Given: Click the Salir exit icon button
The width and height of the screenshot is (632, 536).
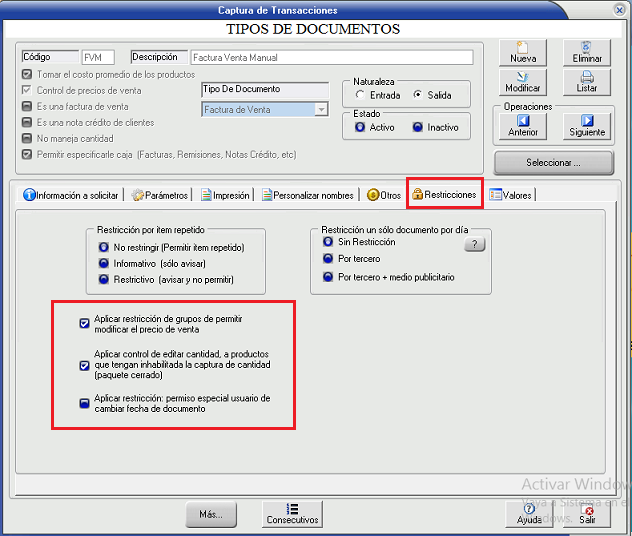Looking at the screenshot, I should pos(587,514).
